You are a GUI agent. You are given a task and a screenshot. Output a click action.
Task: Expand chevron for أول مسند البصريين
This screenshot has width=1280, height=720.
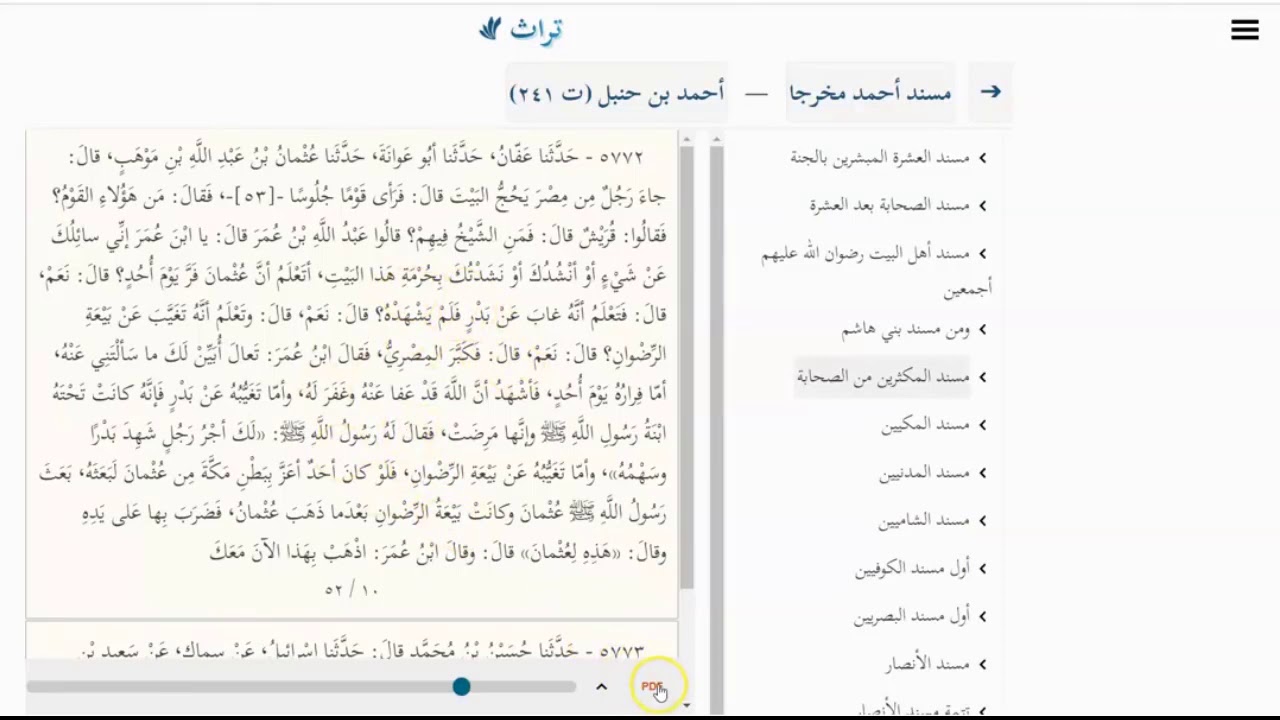(x=983, y=617)
